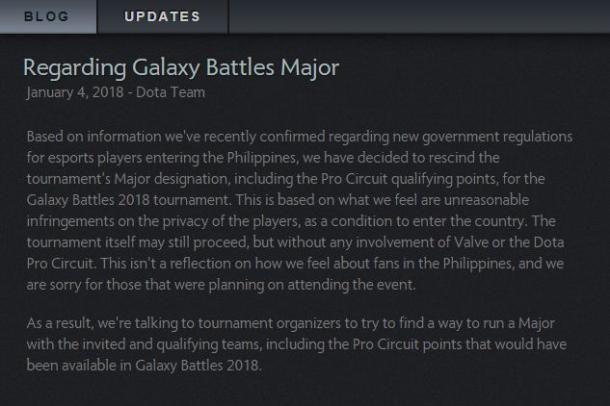The width and height of the screenshot is (610, 406).
Task: Click the line starting 'Galaxy Battles 2018 tournament'
Action: pyautogui.click(x=278, y=200)
